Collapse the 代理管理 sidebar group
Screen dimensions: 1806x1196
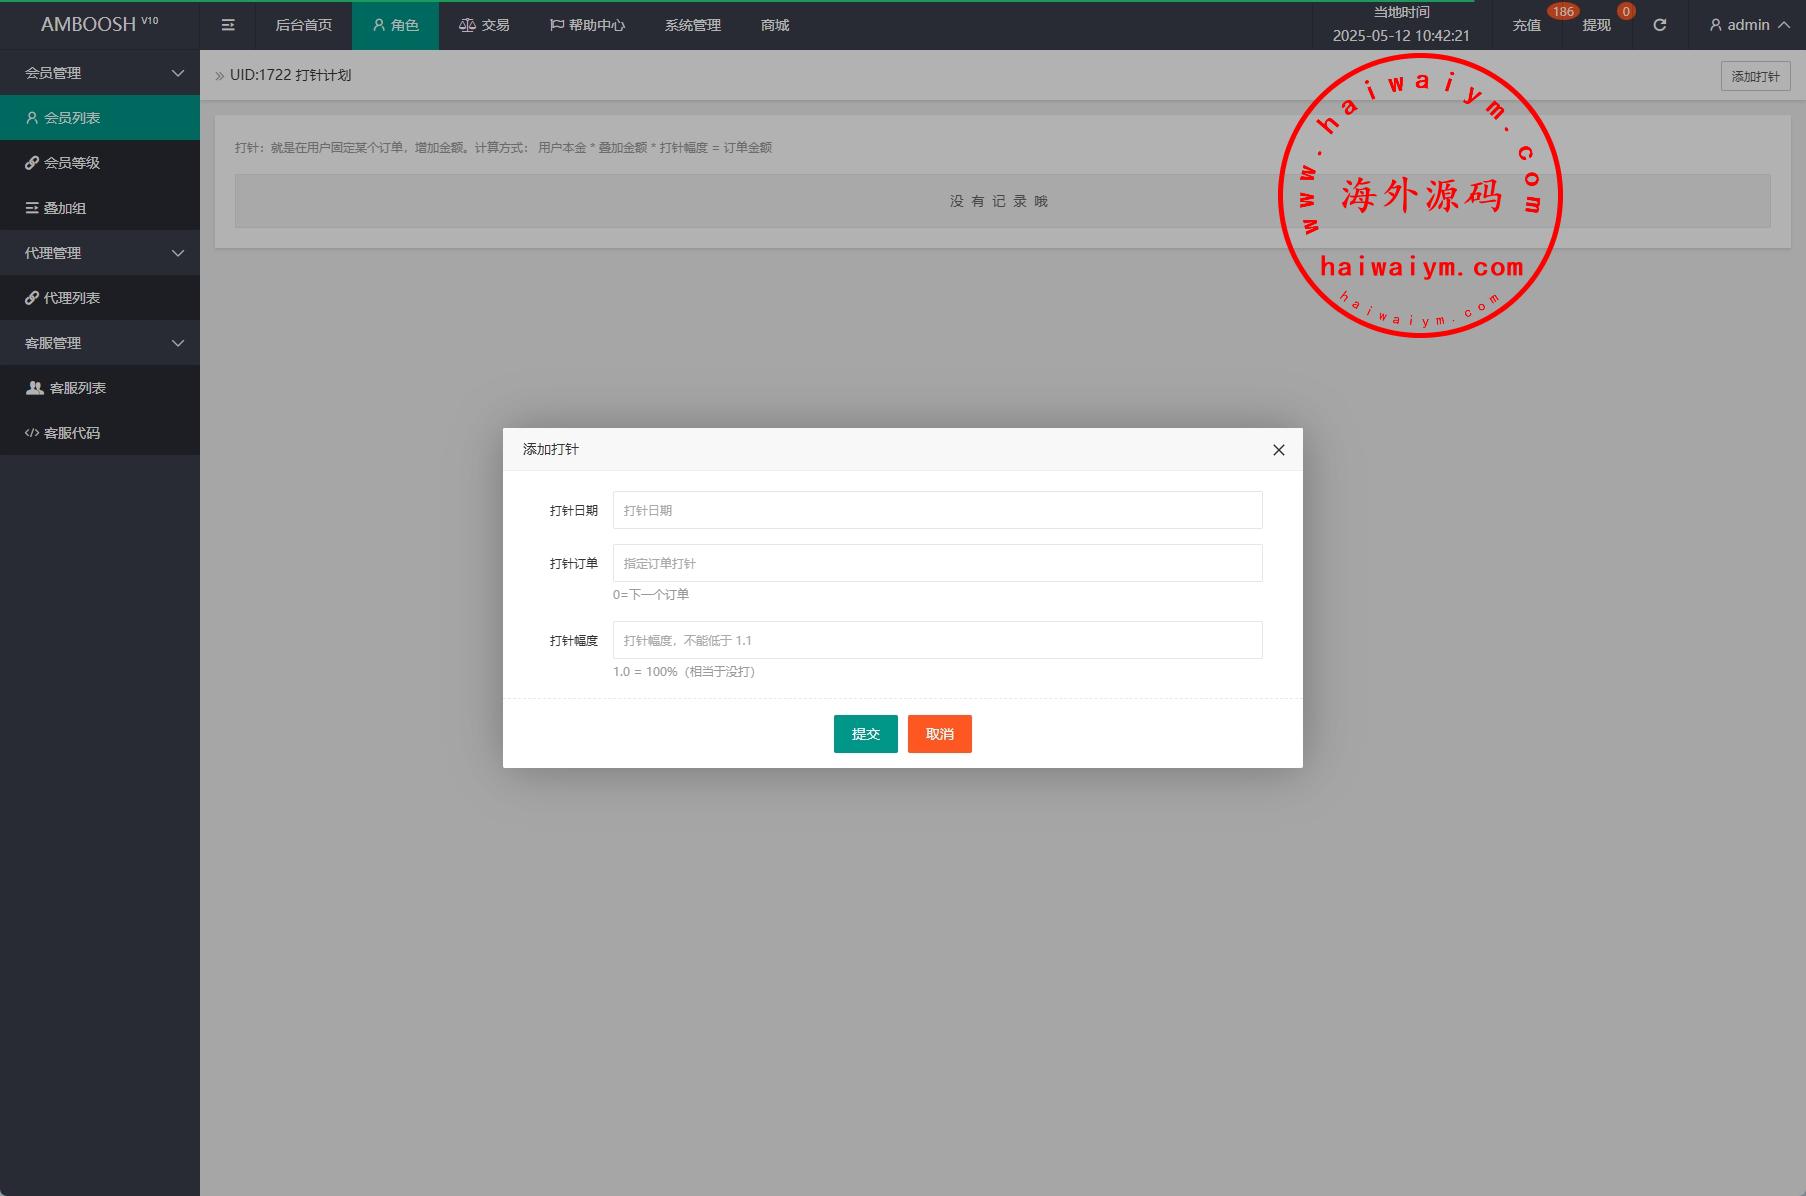pyautogui.click(x=100, y=253)
